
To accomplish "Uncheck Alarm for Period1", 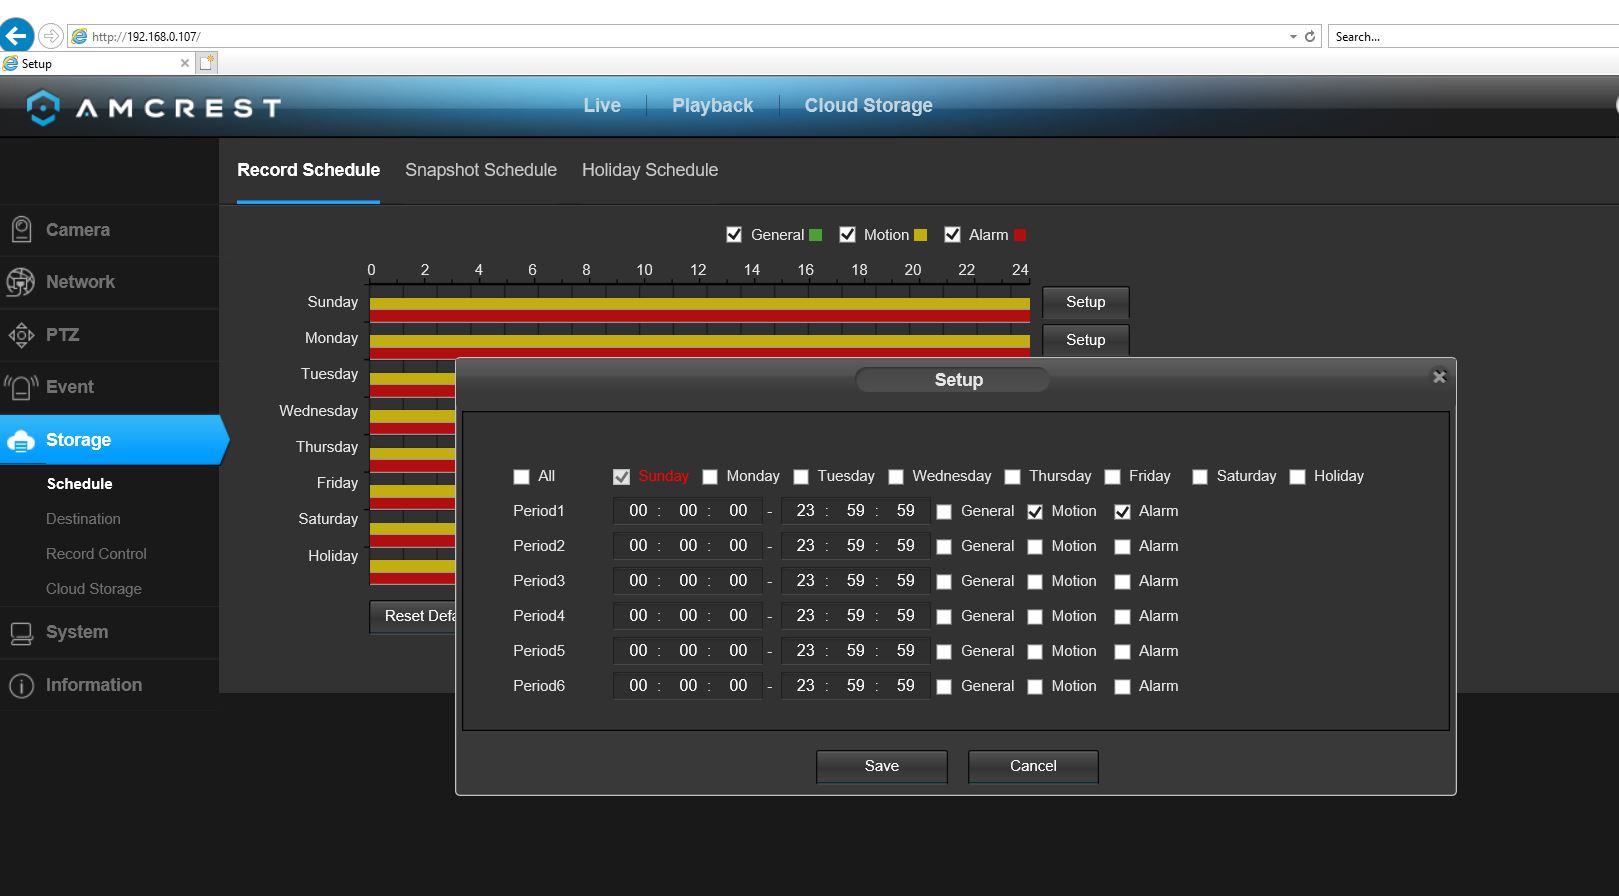I will click(x=1122, y=512).
